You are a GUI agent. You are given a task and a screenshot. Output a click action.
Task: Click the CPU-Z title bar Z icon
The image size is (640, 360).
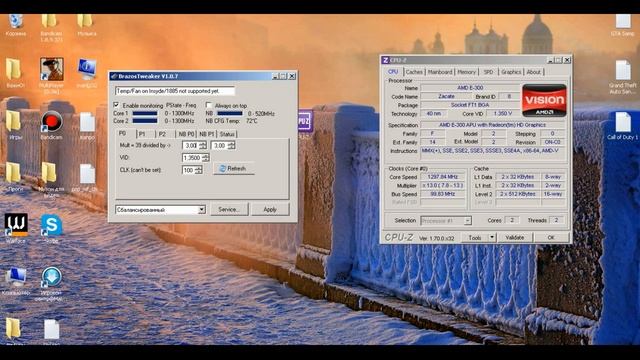click(x=385, y=60)
